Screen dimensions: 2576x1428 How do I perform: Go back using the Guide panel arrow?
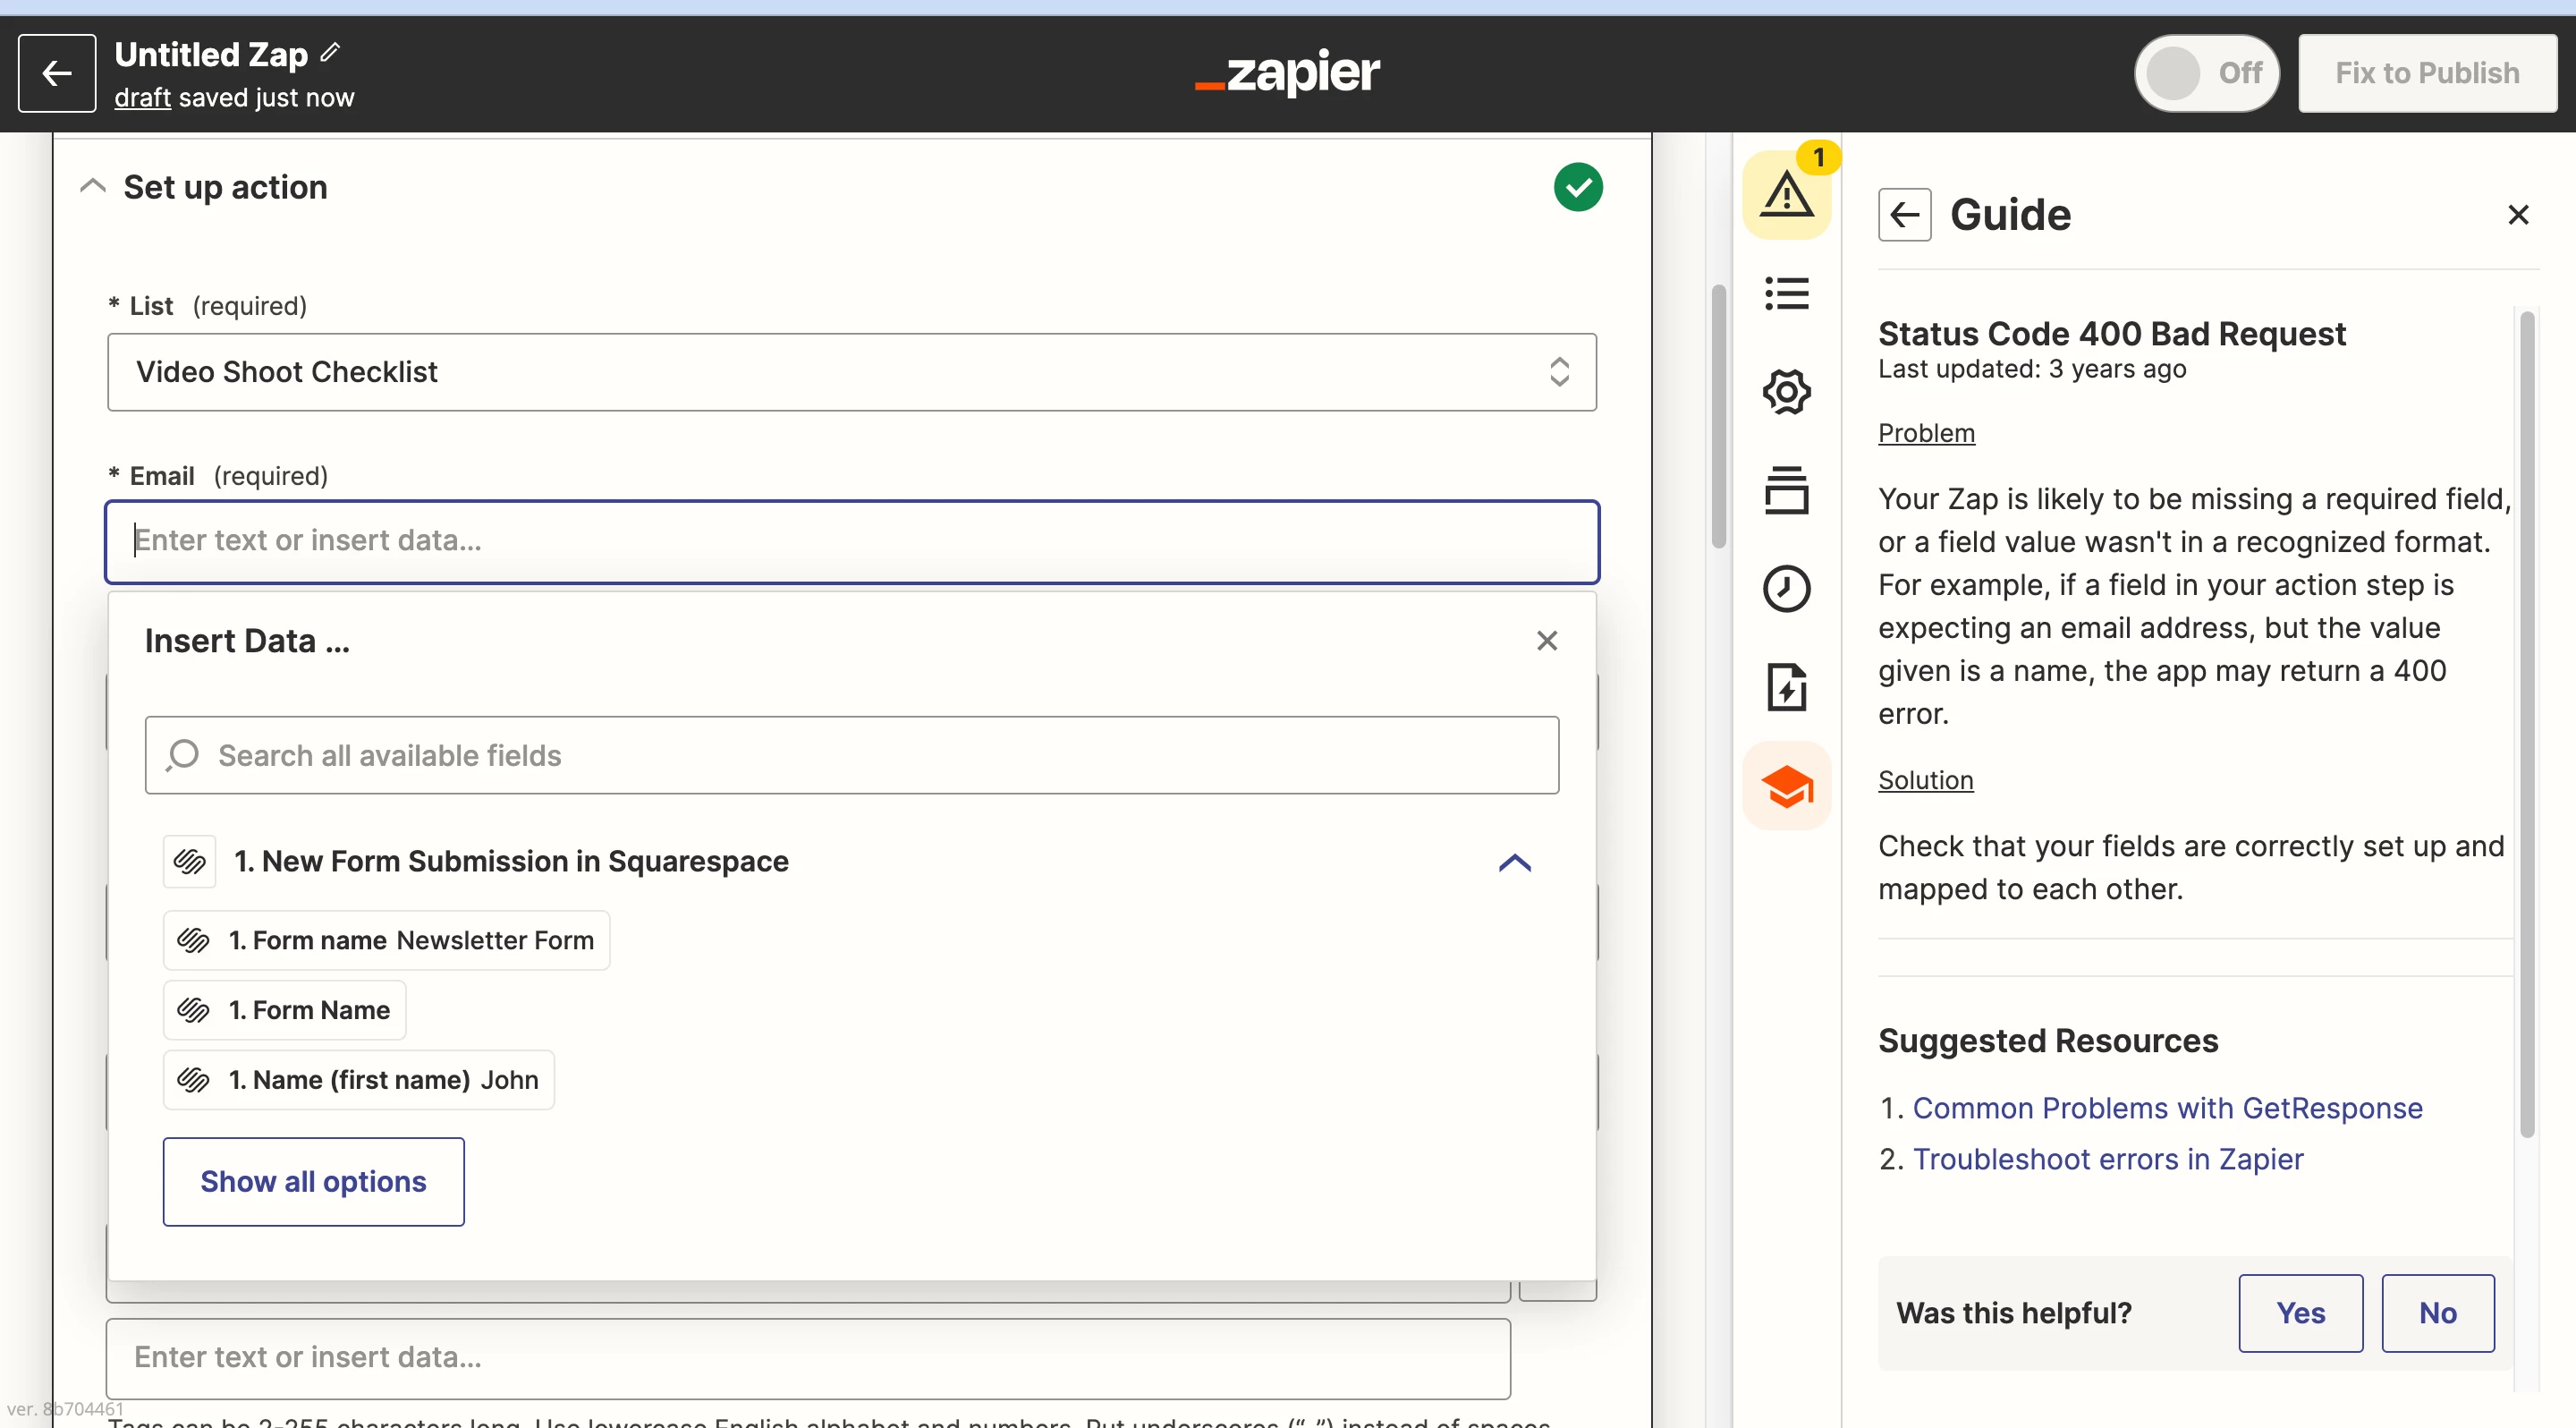(x=1904, y=215)
